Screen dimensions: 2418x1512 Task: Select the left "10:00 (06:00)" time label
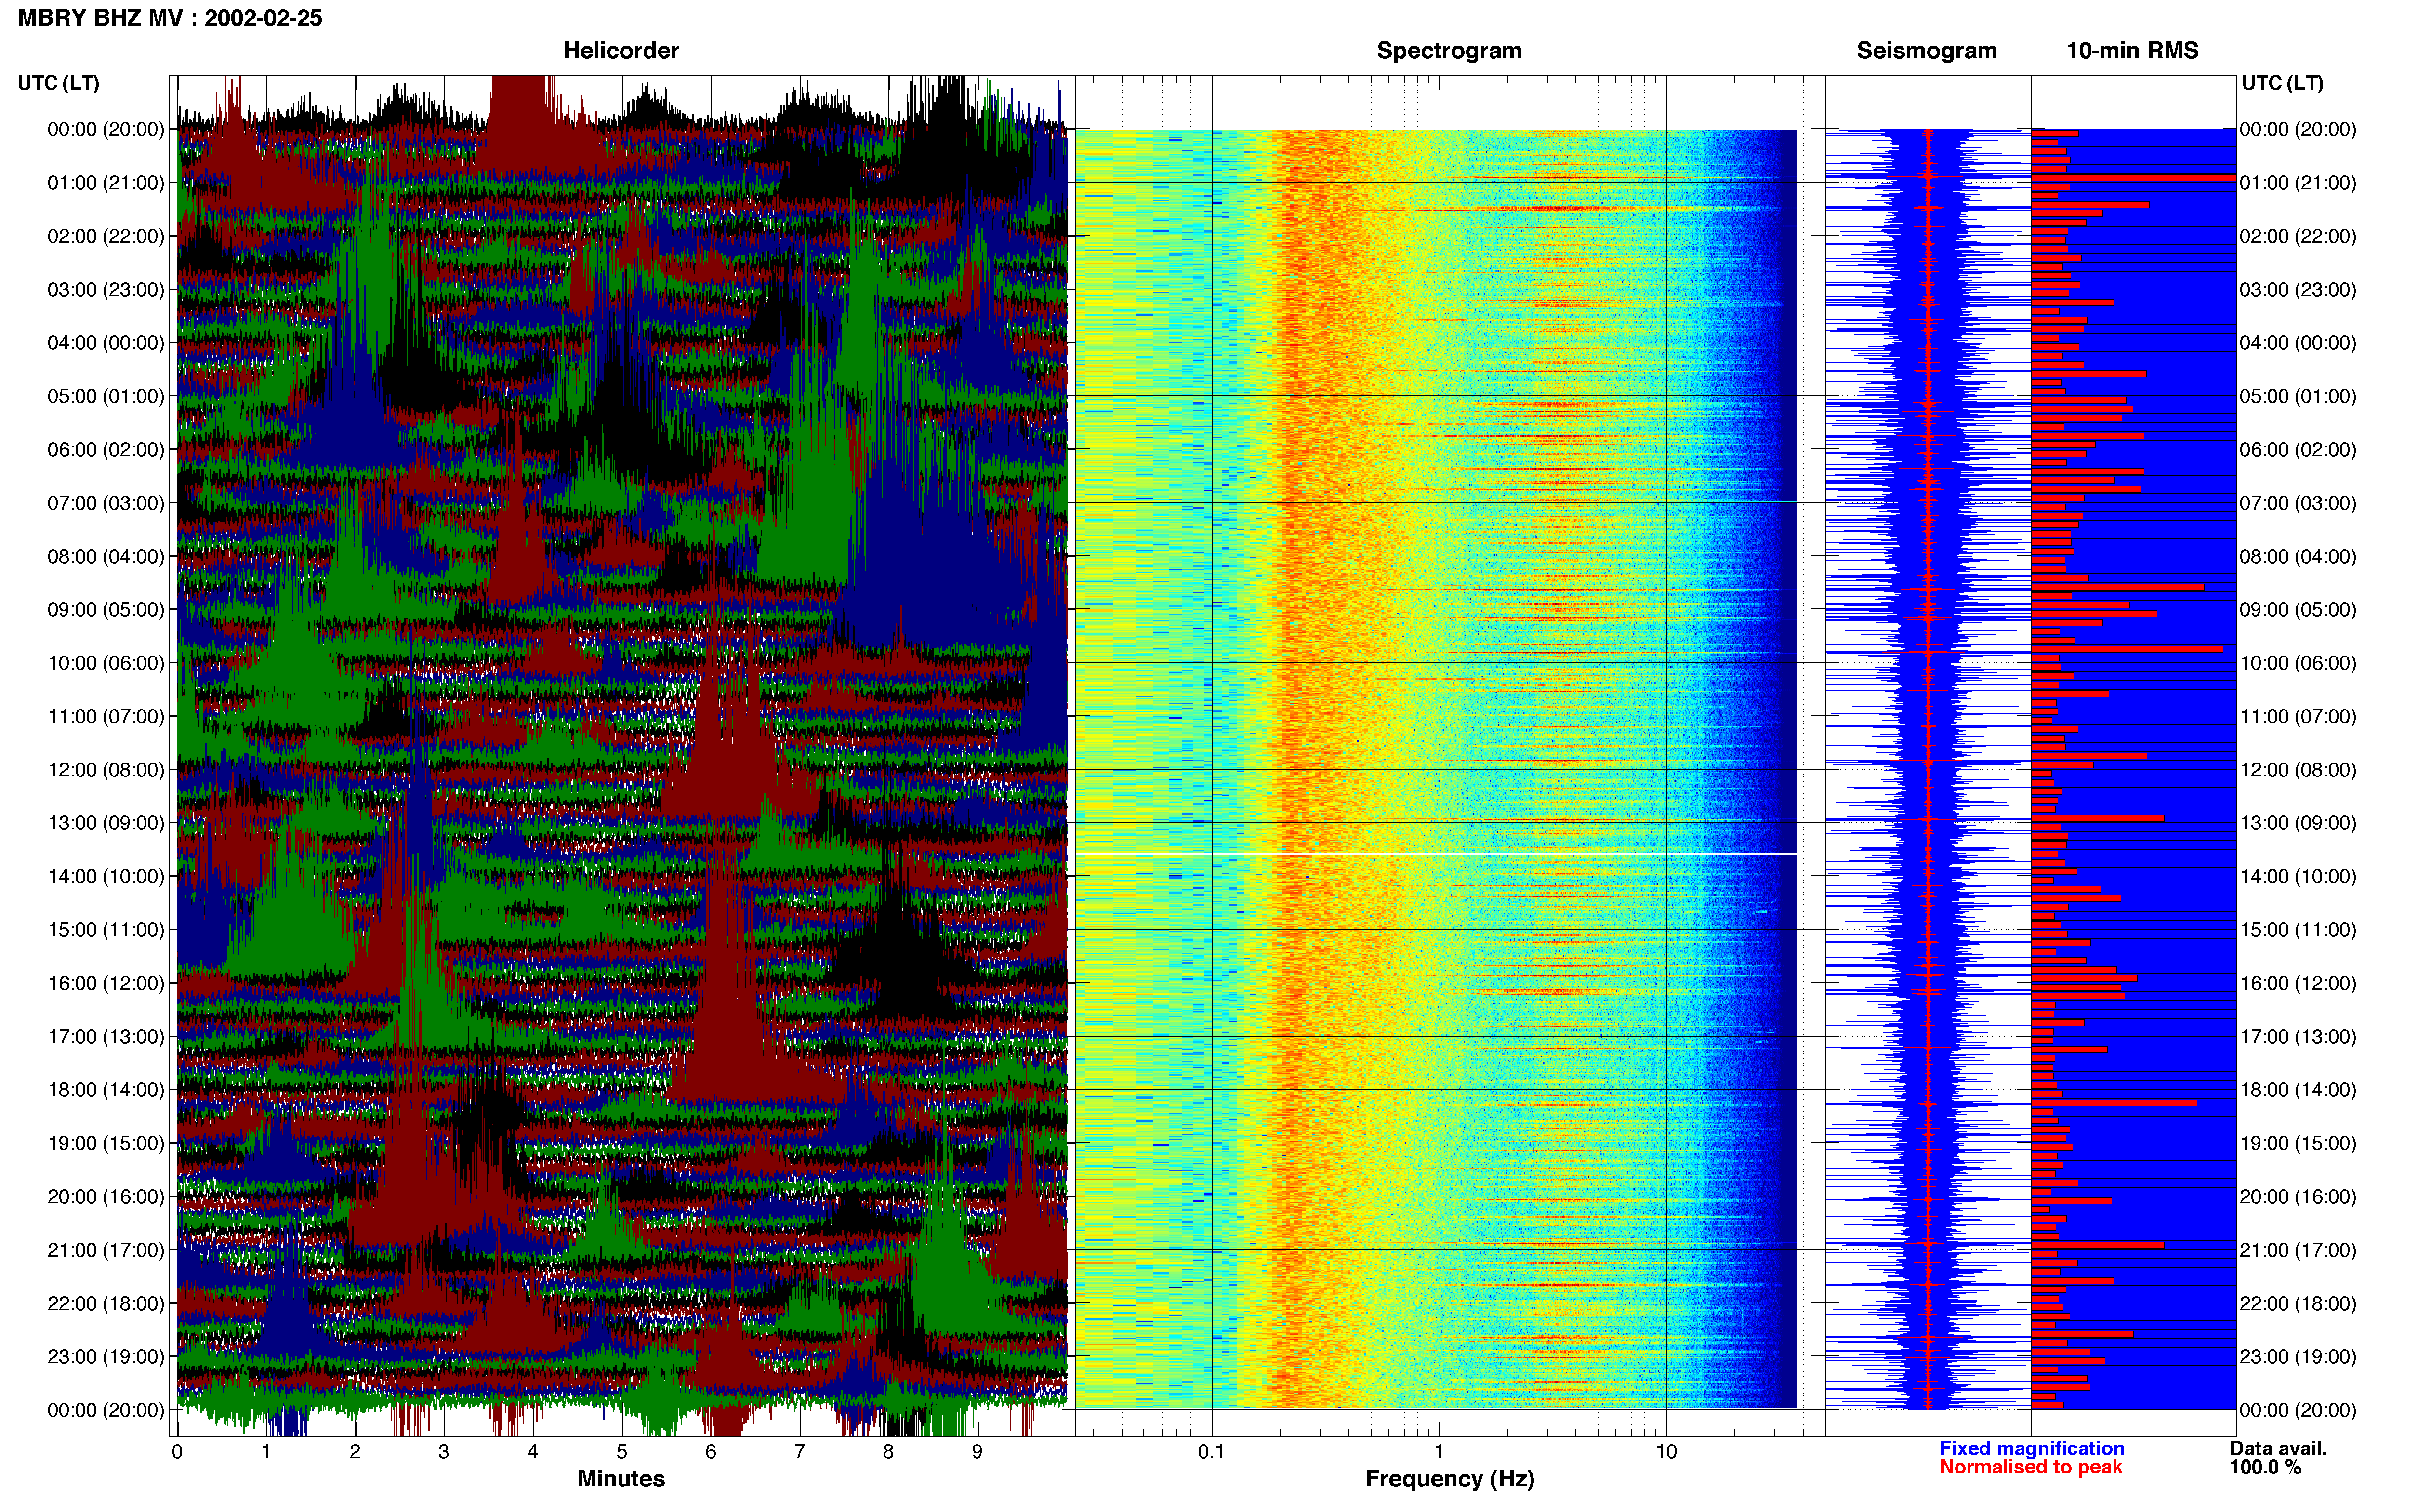[x=106, y=663]
